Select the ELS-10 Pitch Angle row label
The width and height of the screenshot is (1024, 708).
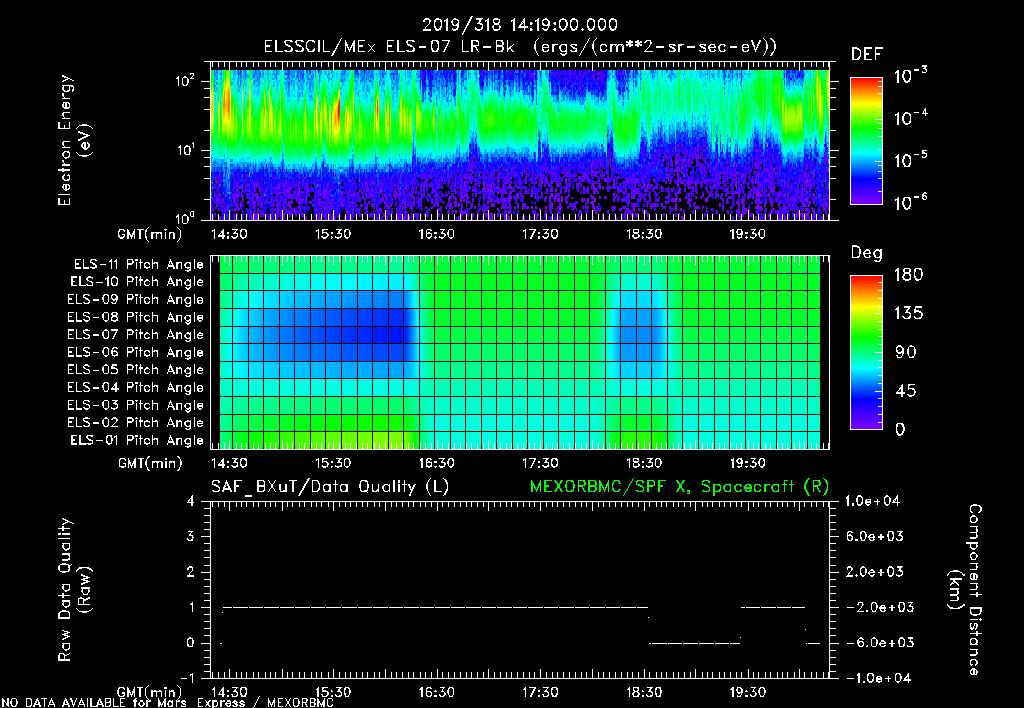pyautogui.click(x=137, y=282)
